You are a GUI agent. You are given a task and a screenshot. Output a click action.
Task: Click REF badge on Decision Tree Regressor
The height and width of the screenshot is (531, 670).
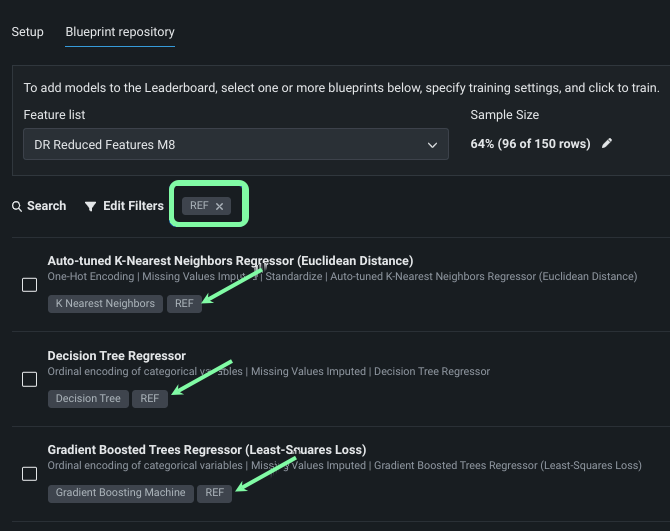pos(150,398)
